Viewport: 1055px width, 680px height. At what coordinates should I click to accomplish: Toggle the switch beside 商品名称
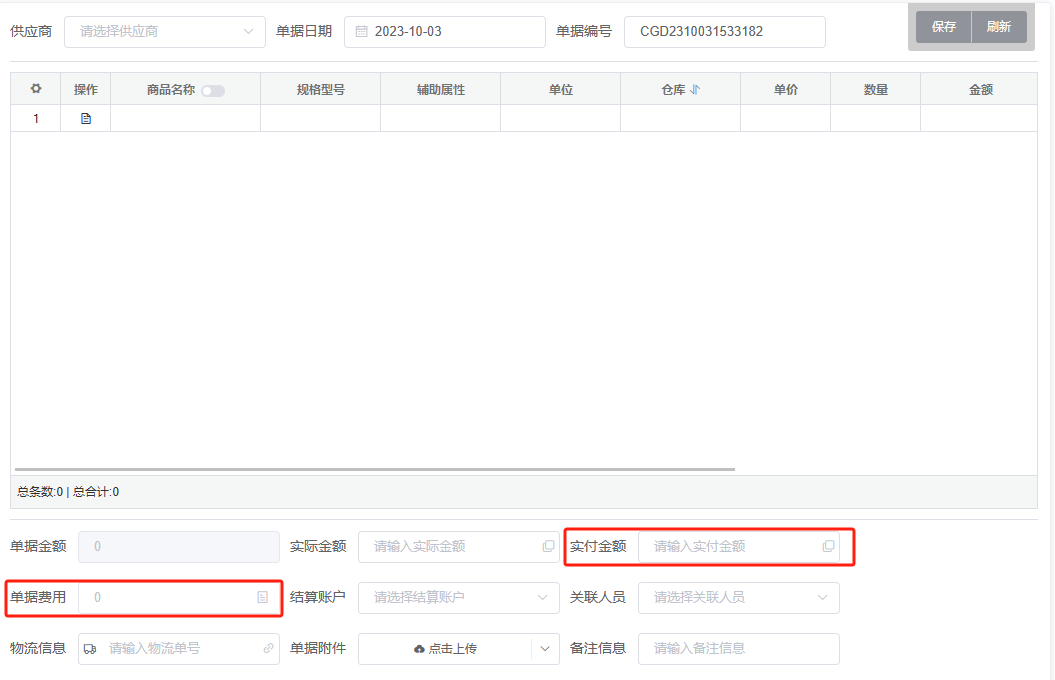213,91
